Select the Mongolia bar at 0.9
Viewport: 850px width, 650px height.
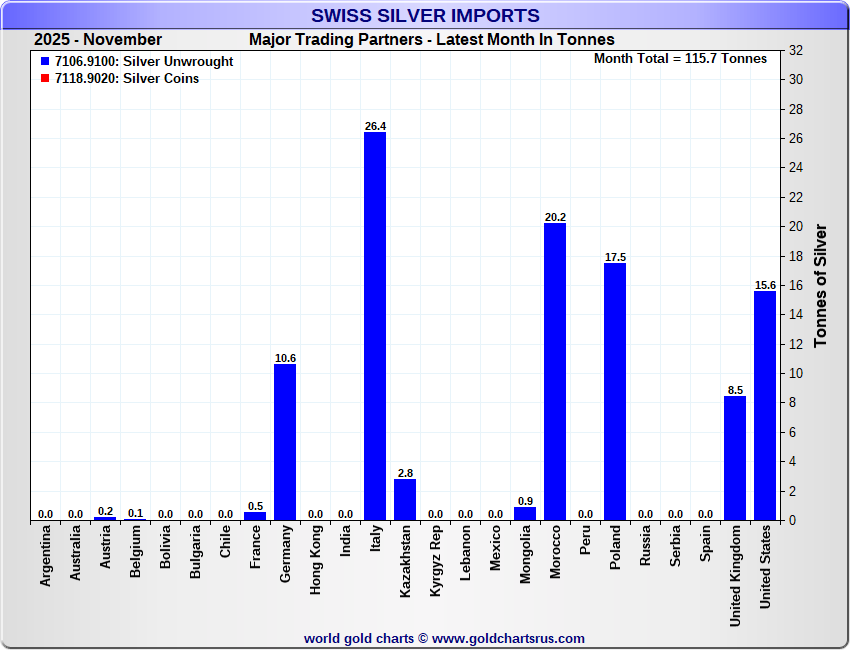tap(525, 514)
